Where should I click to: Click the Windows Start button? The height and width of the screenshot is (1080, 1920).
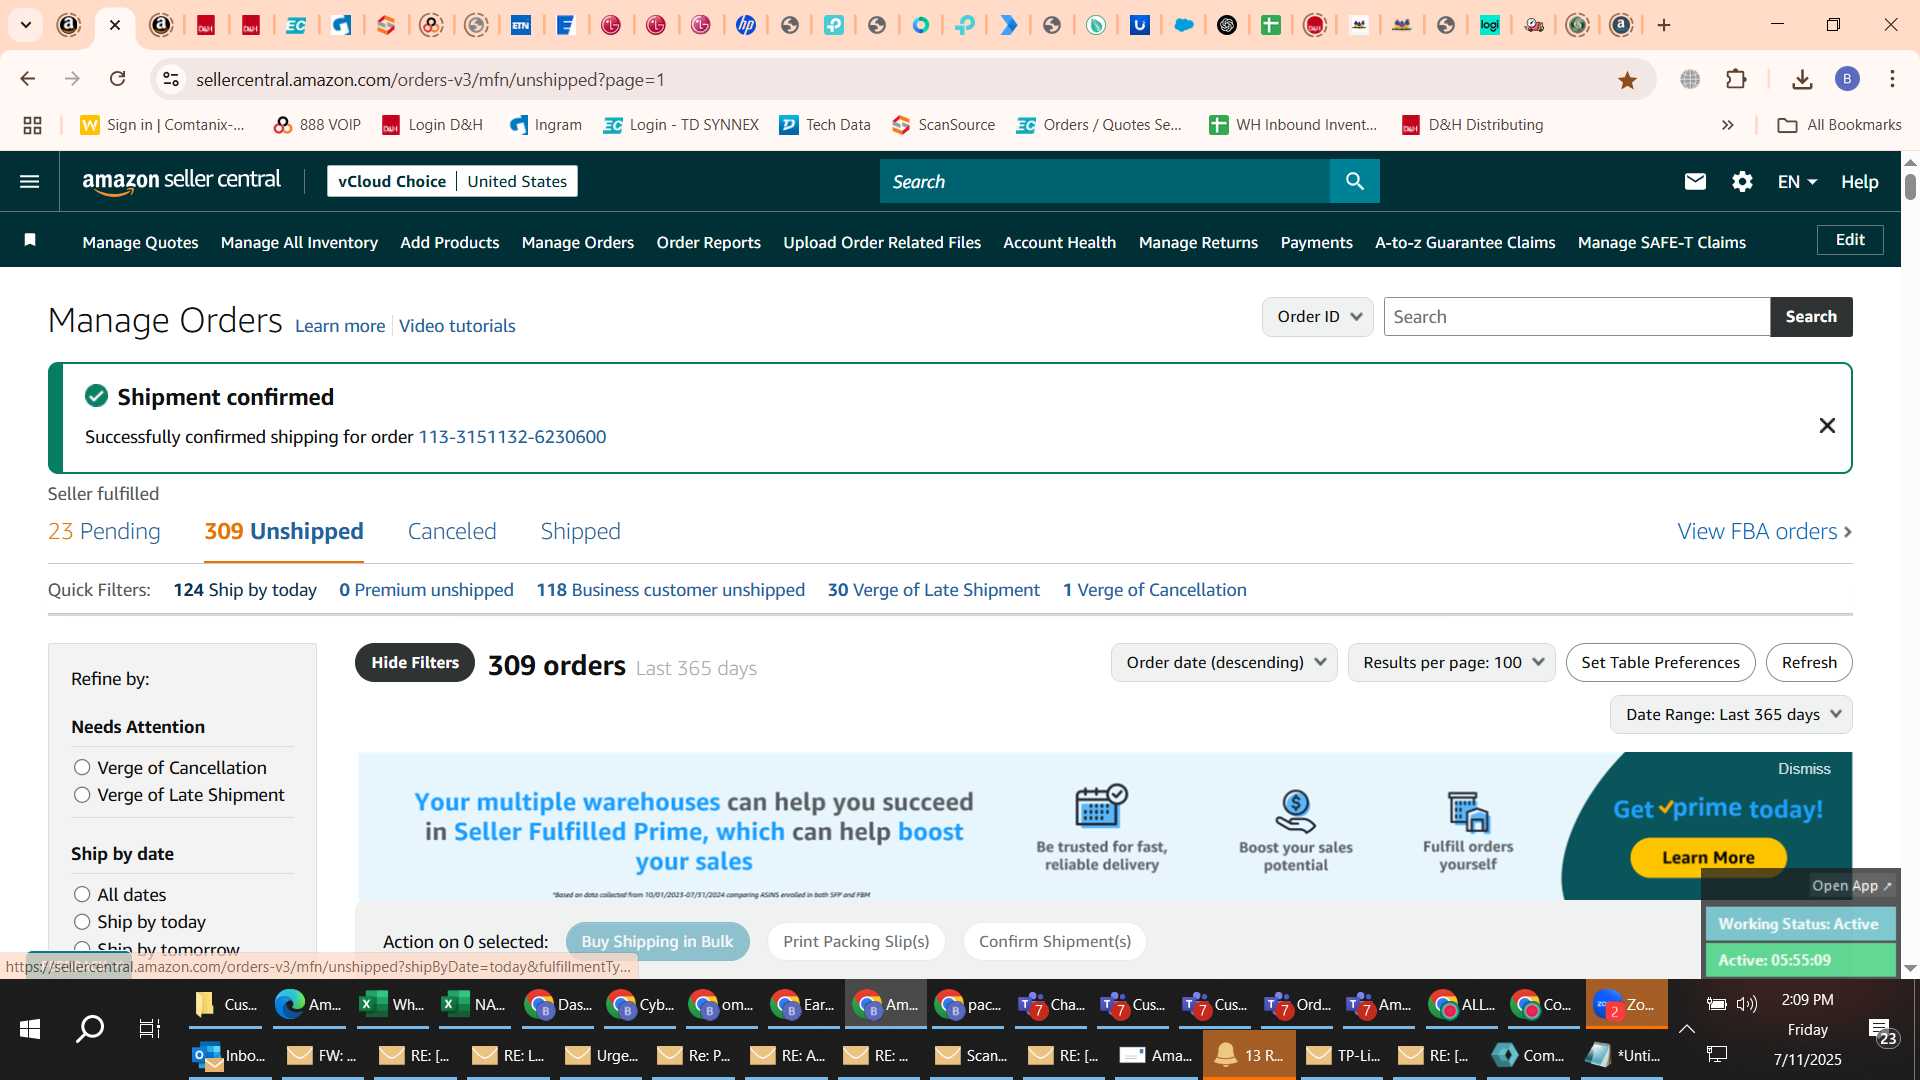pyautogui.click(x=29, y=1028)
